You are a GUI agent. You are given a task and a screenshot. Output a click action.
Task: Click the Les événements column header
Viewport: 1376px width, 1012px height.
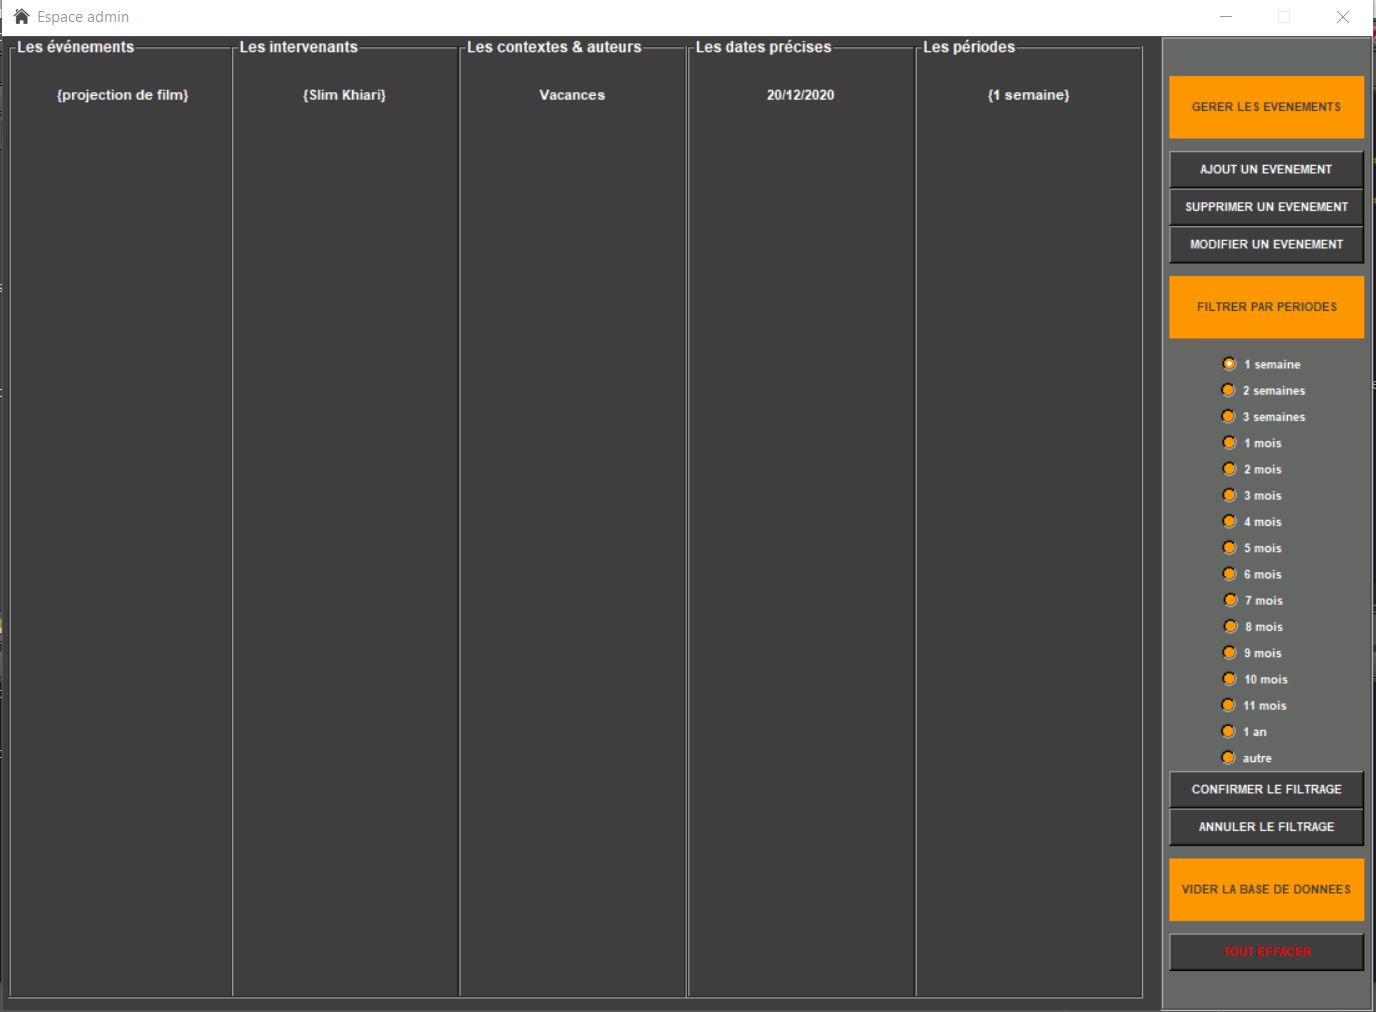(76, 47)
